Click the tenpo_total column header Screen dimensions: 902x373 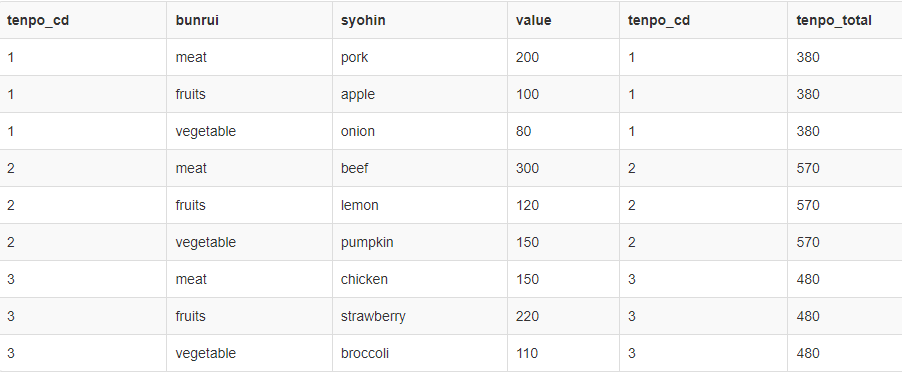[x=844, y=20]
